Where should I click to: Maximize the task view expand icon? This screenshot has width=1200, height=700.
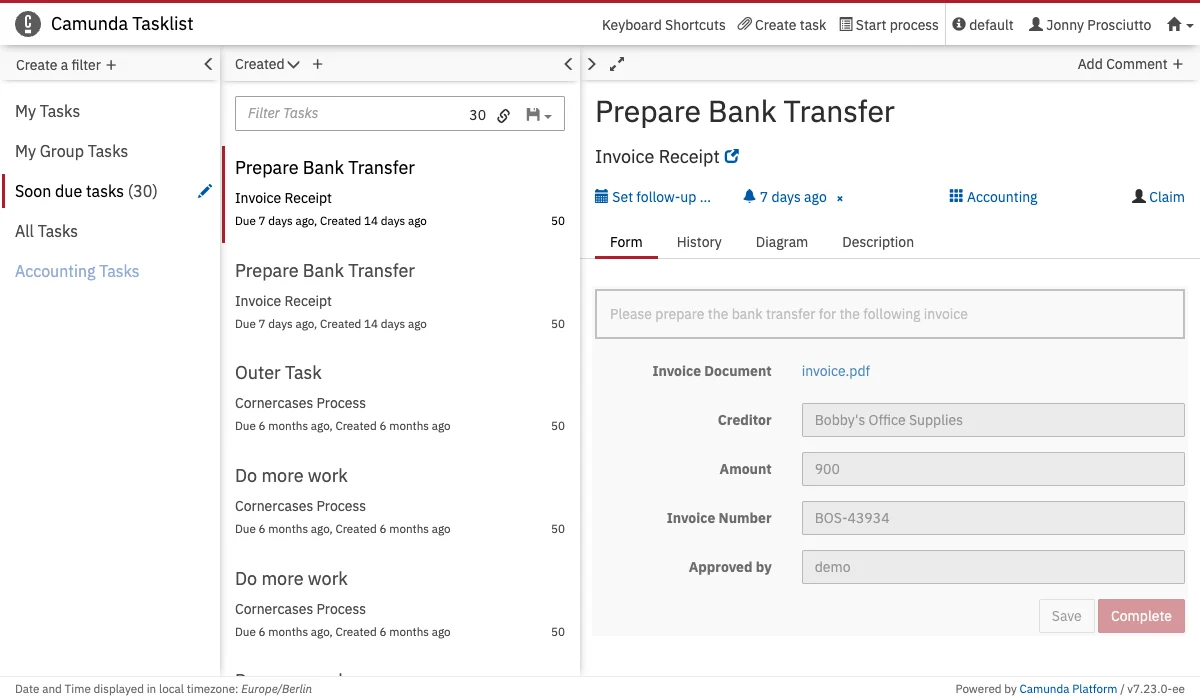(617, 64)
